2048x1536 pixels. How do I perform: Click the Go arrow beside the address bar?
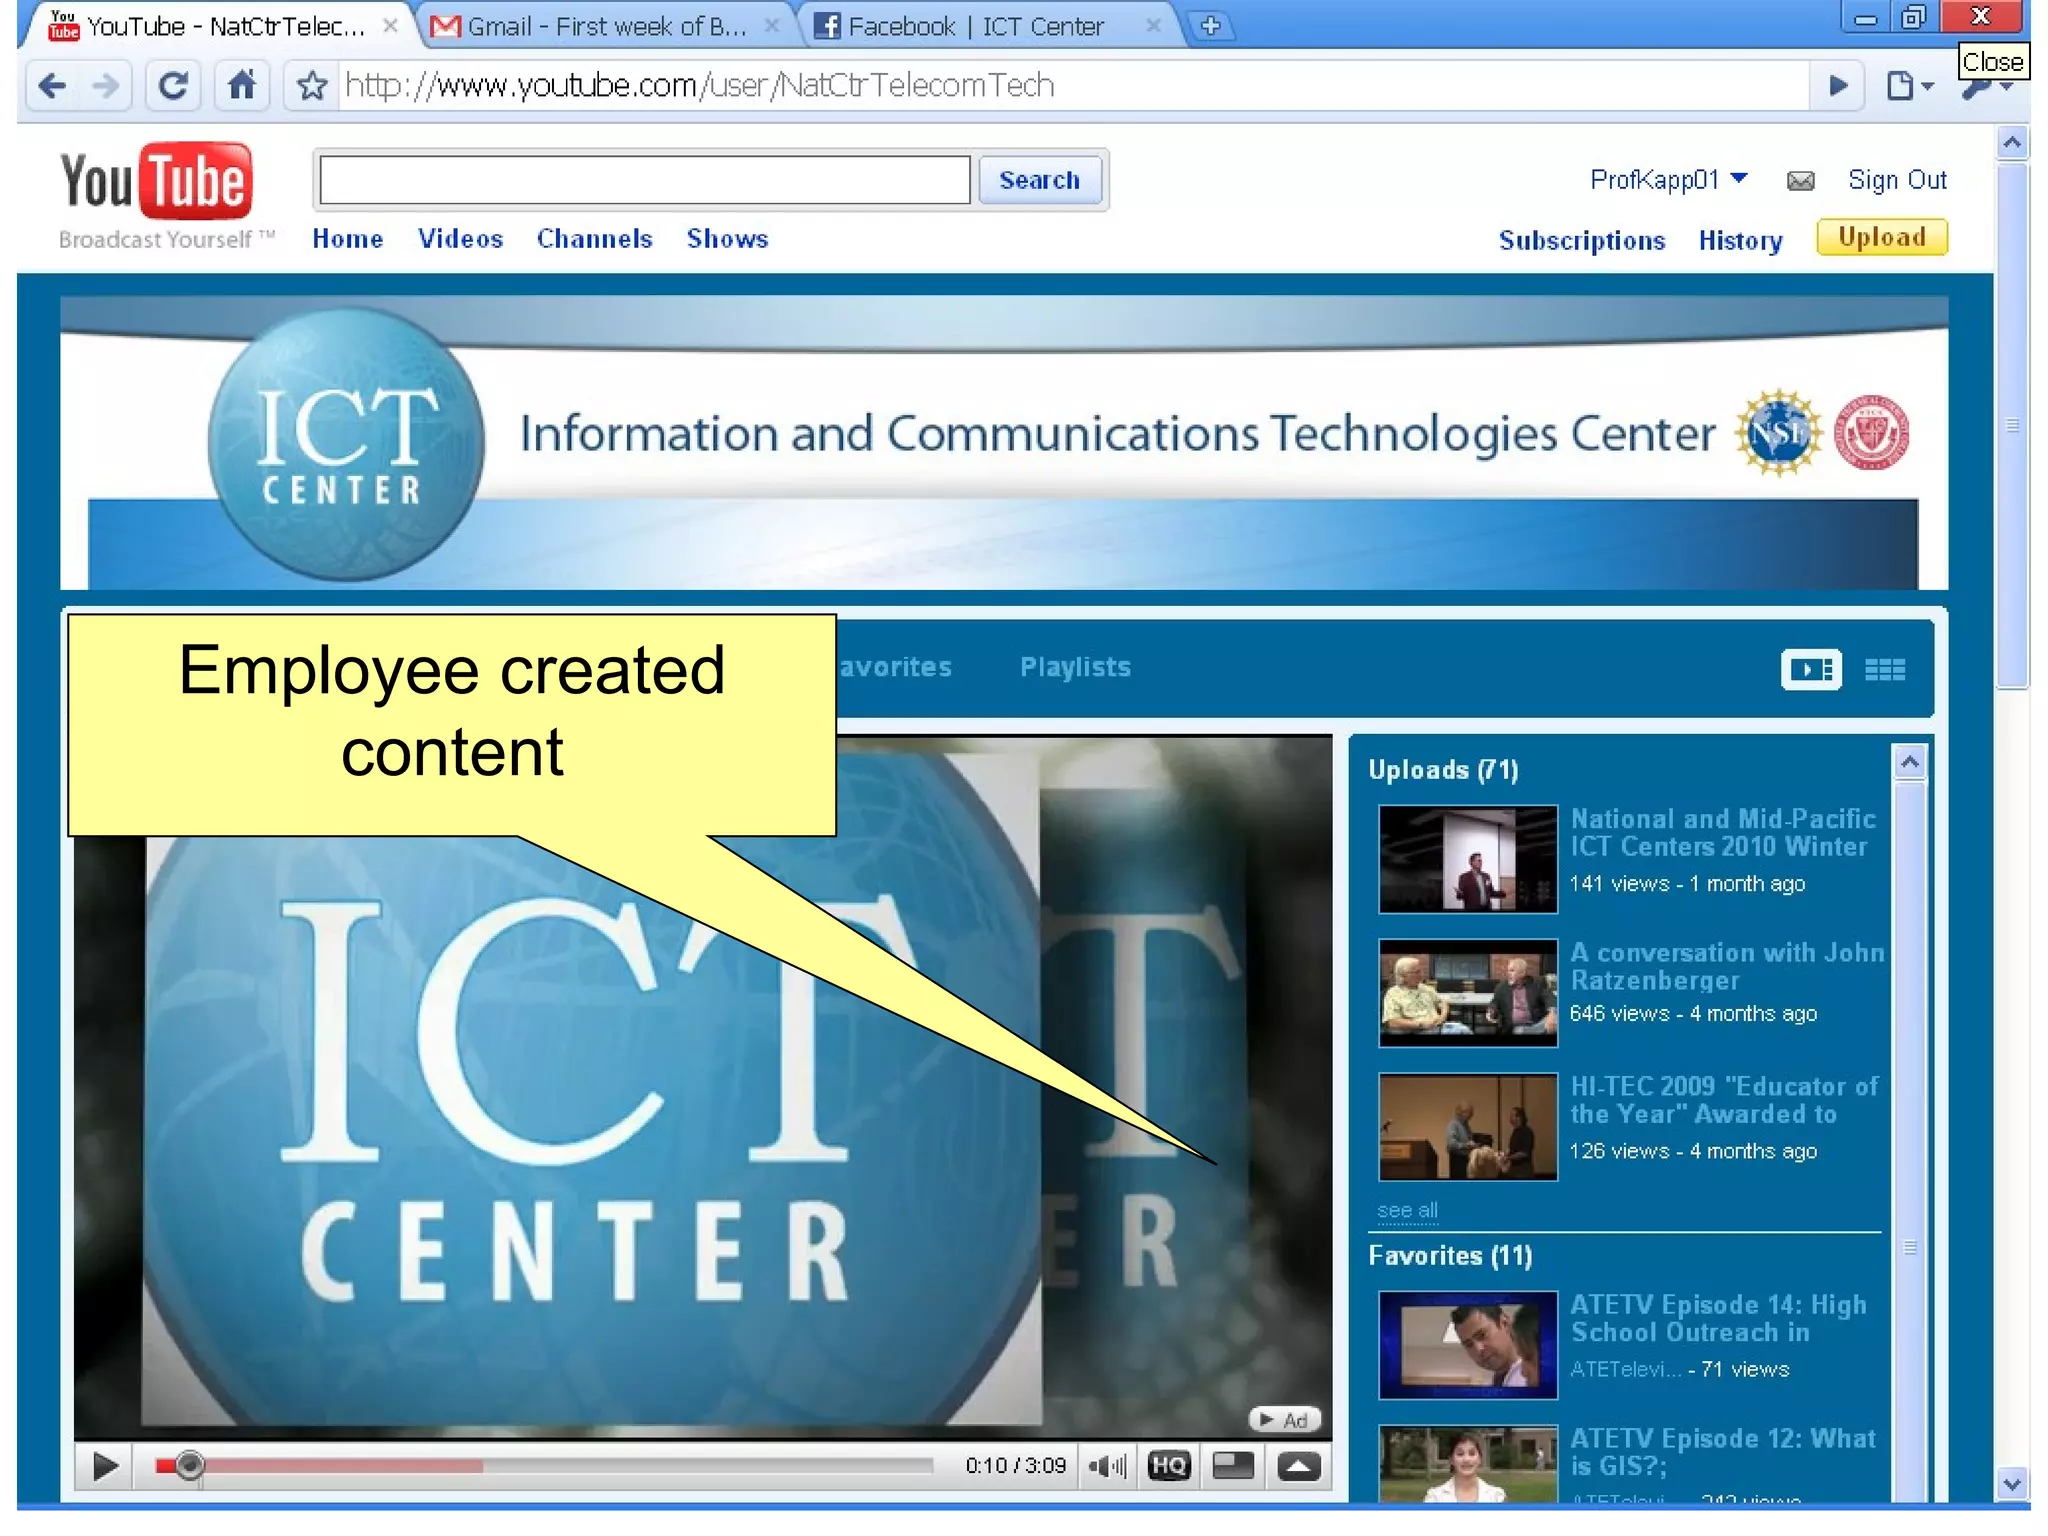pyautogui.click(x=1838, y=86)
